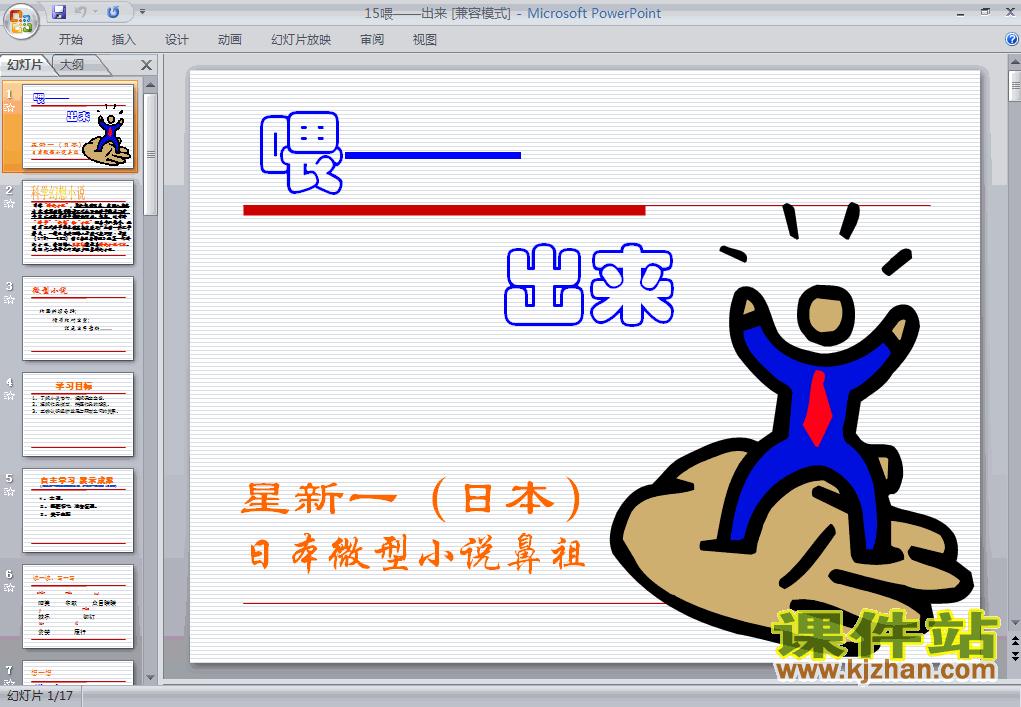Click the slide area scrollbar down arrow
This screenshot has height=707, width=1021.
pyautogui.click(x=1014, y=623)
